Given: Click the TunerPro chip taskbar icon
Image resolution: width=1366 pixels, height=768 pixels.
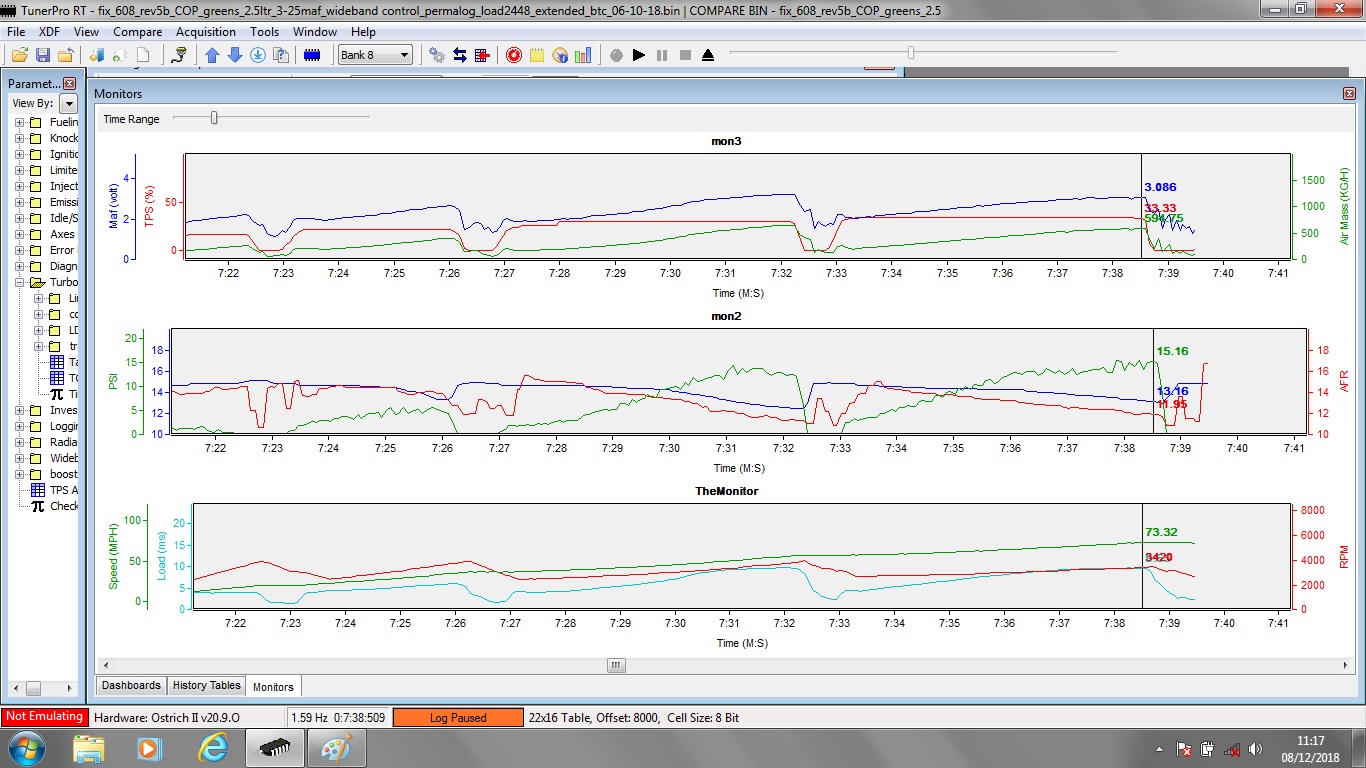Looking at the screenshot, I should pos(273,748).
